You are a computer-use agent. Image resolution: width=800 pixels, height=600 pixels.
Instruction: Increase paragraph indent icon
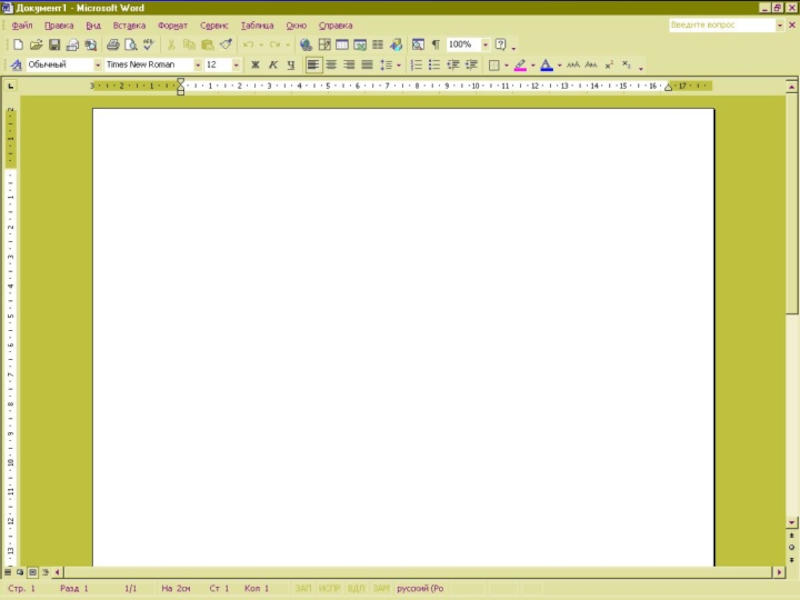click(x=471, y=65)
